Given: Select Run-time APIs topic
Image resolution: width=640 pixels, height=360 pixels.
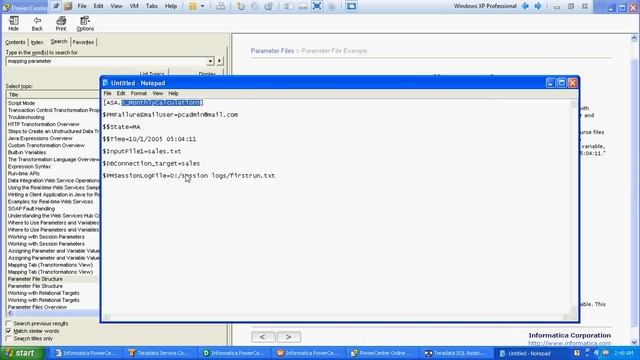Looking at the screenshot, I should click(x=24, y=173).
